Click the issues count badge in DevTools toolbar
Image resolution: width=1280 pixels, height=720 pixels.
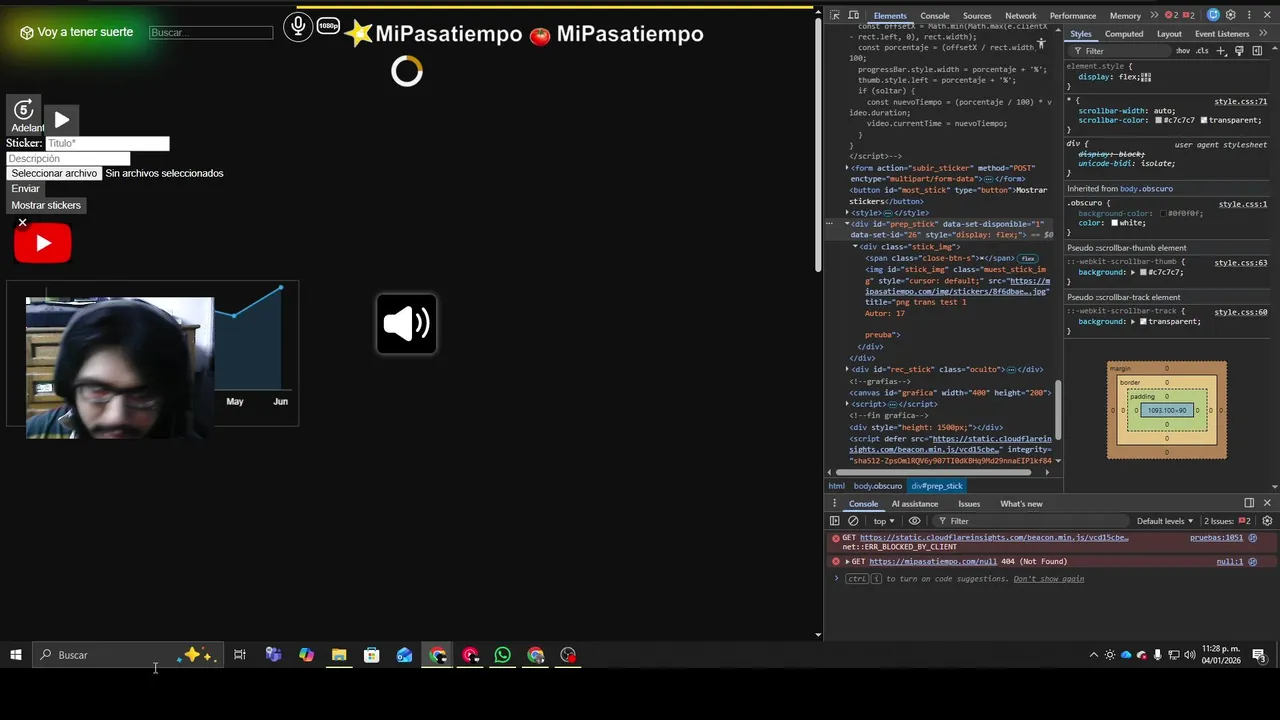point(1189,15)
